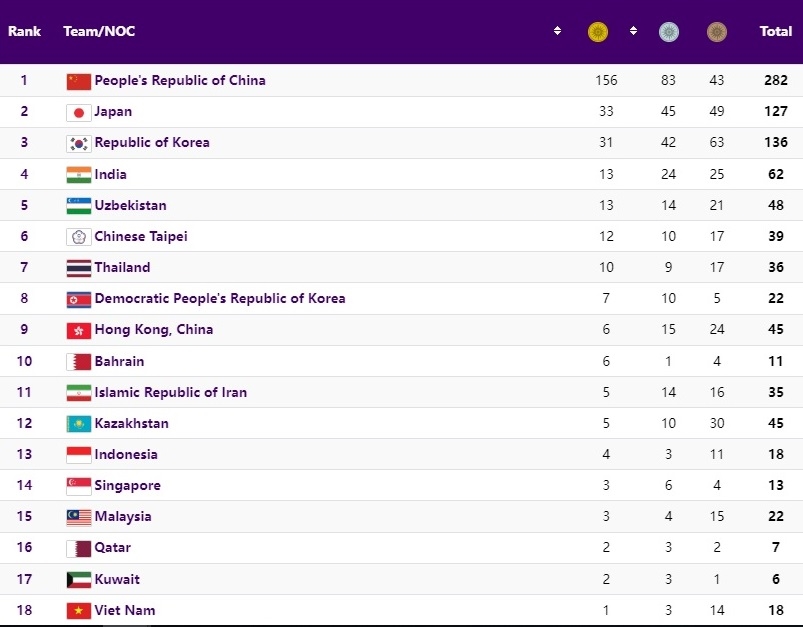Click the India flag icon

[78, 174]
